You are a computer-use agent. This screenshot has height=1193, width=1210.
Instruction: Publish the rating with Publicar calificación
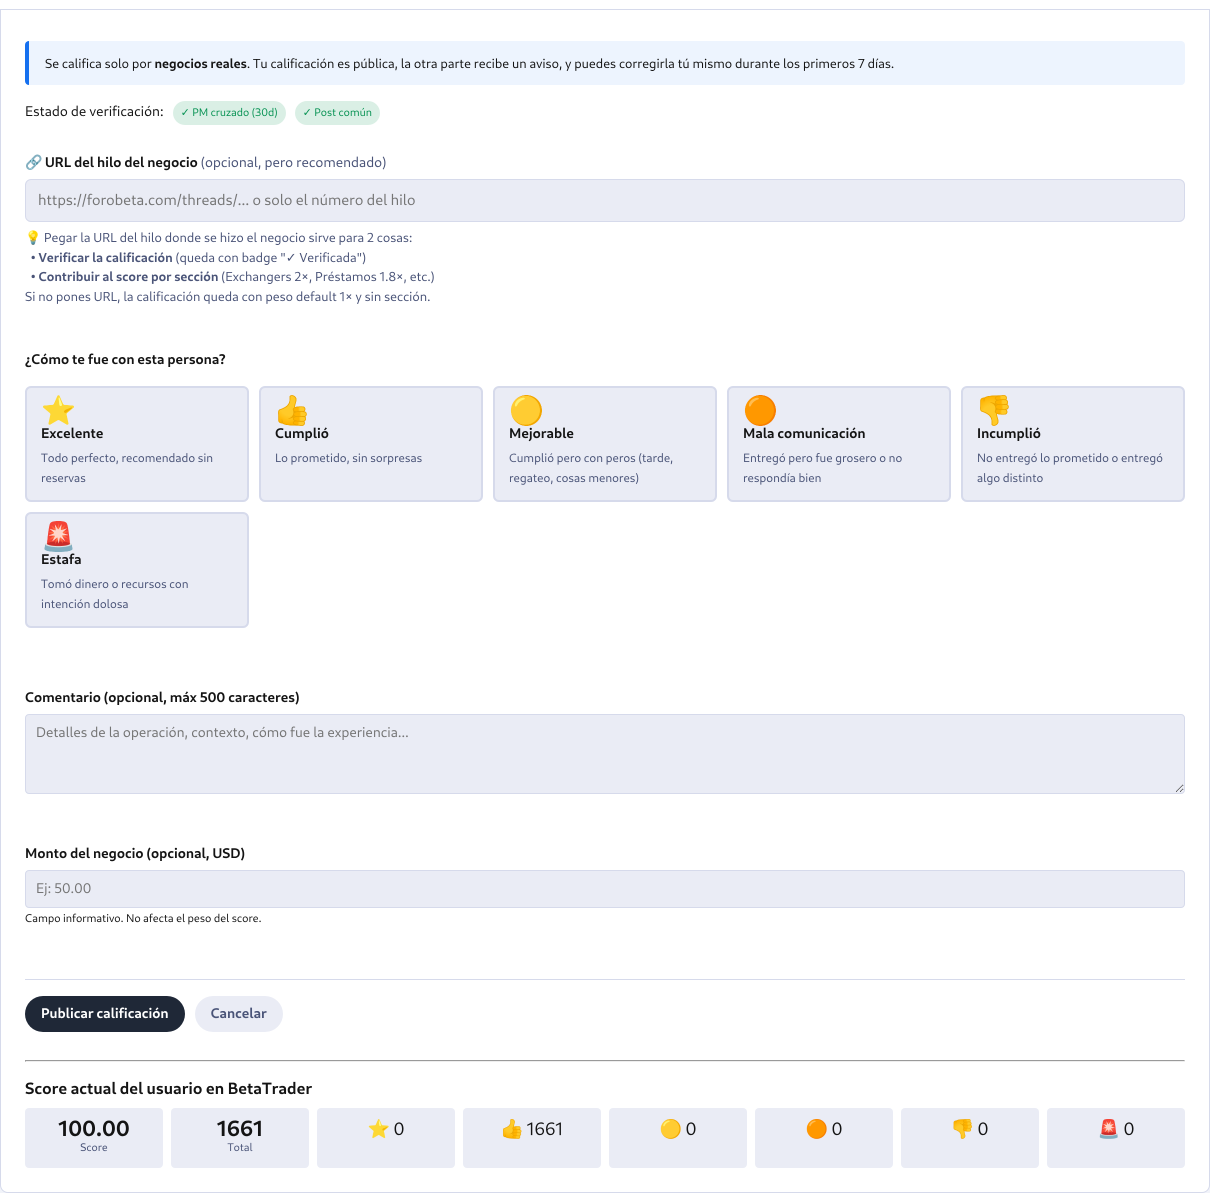(105, 1014)
